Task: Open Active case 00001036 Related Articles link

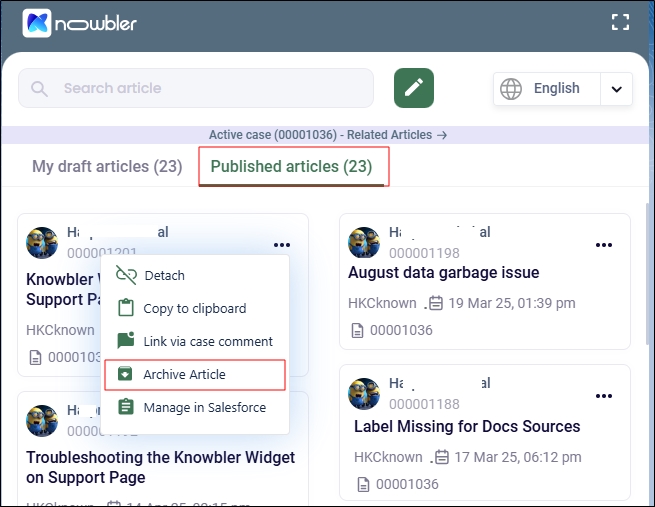Action: [328, 135]
